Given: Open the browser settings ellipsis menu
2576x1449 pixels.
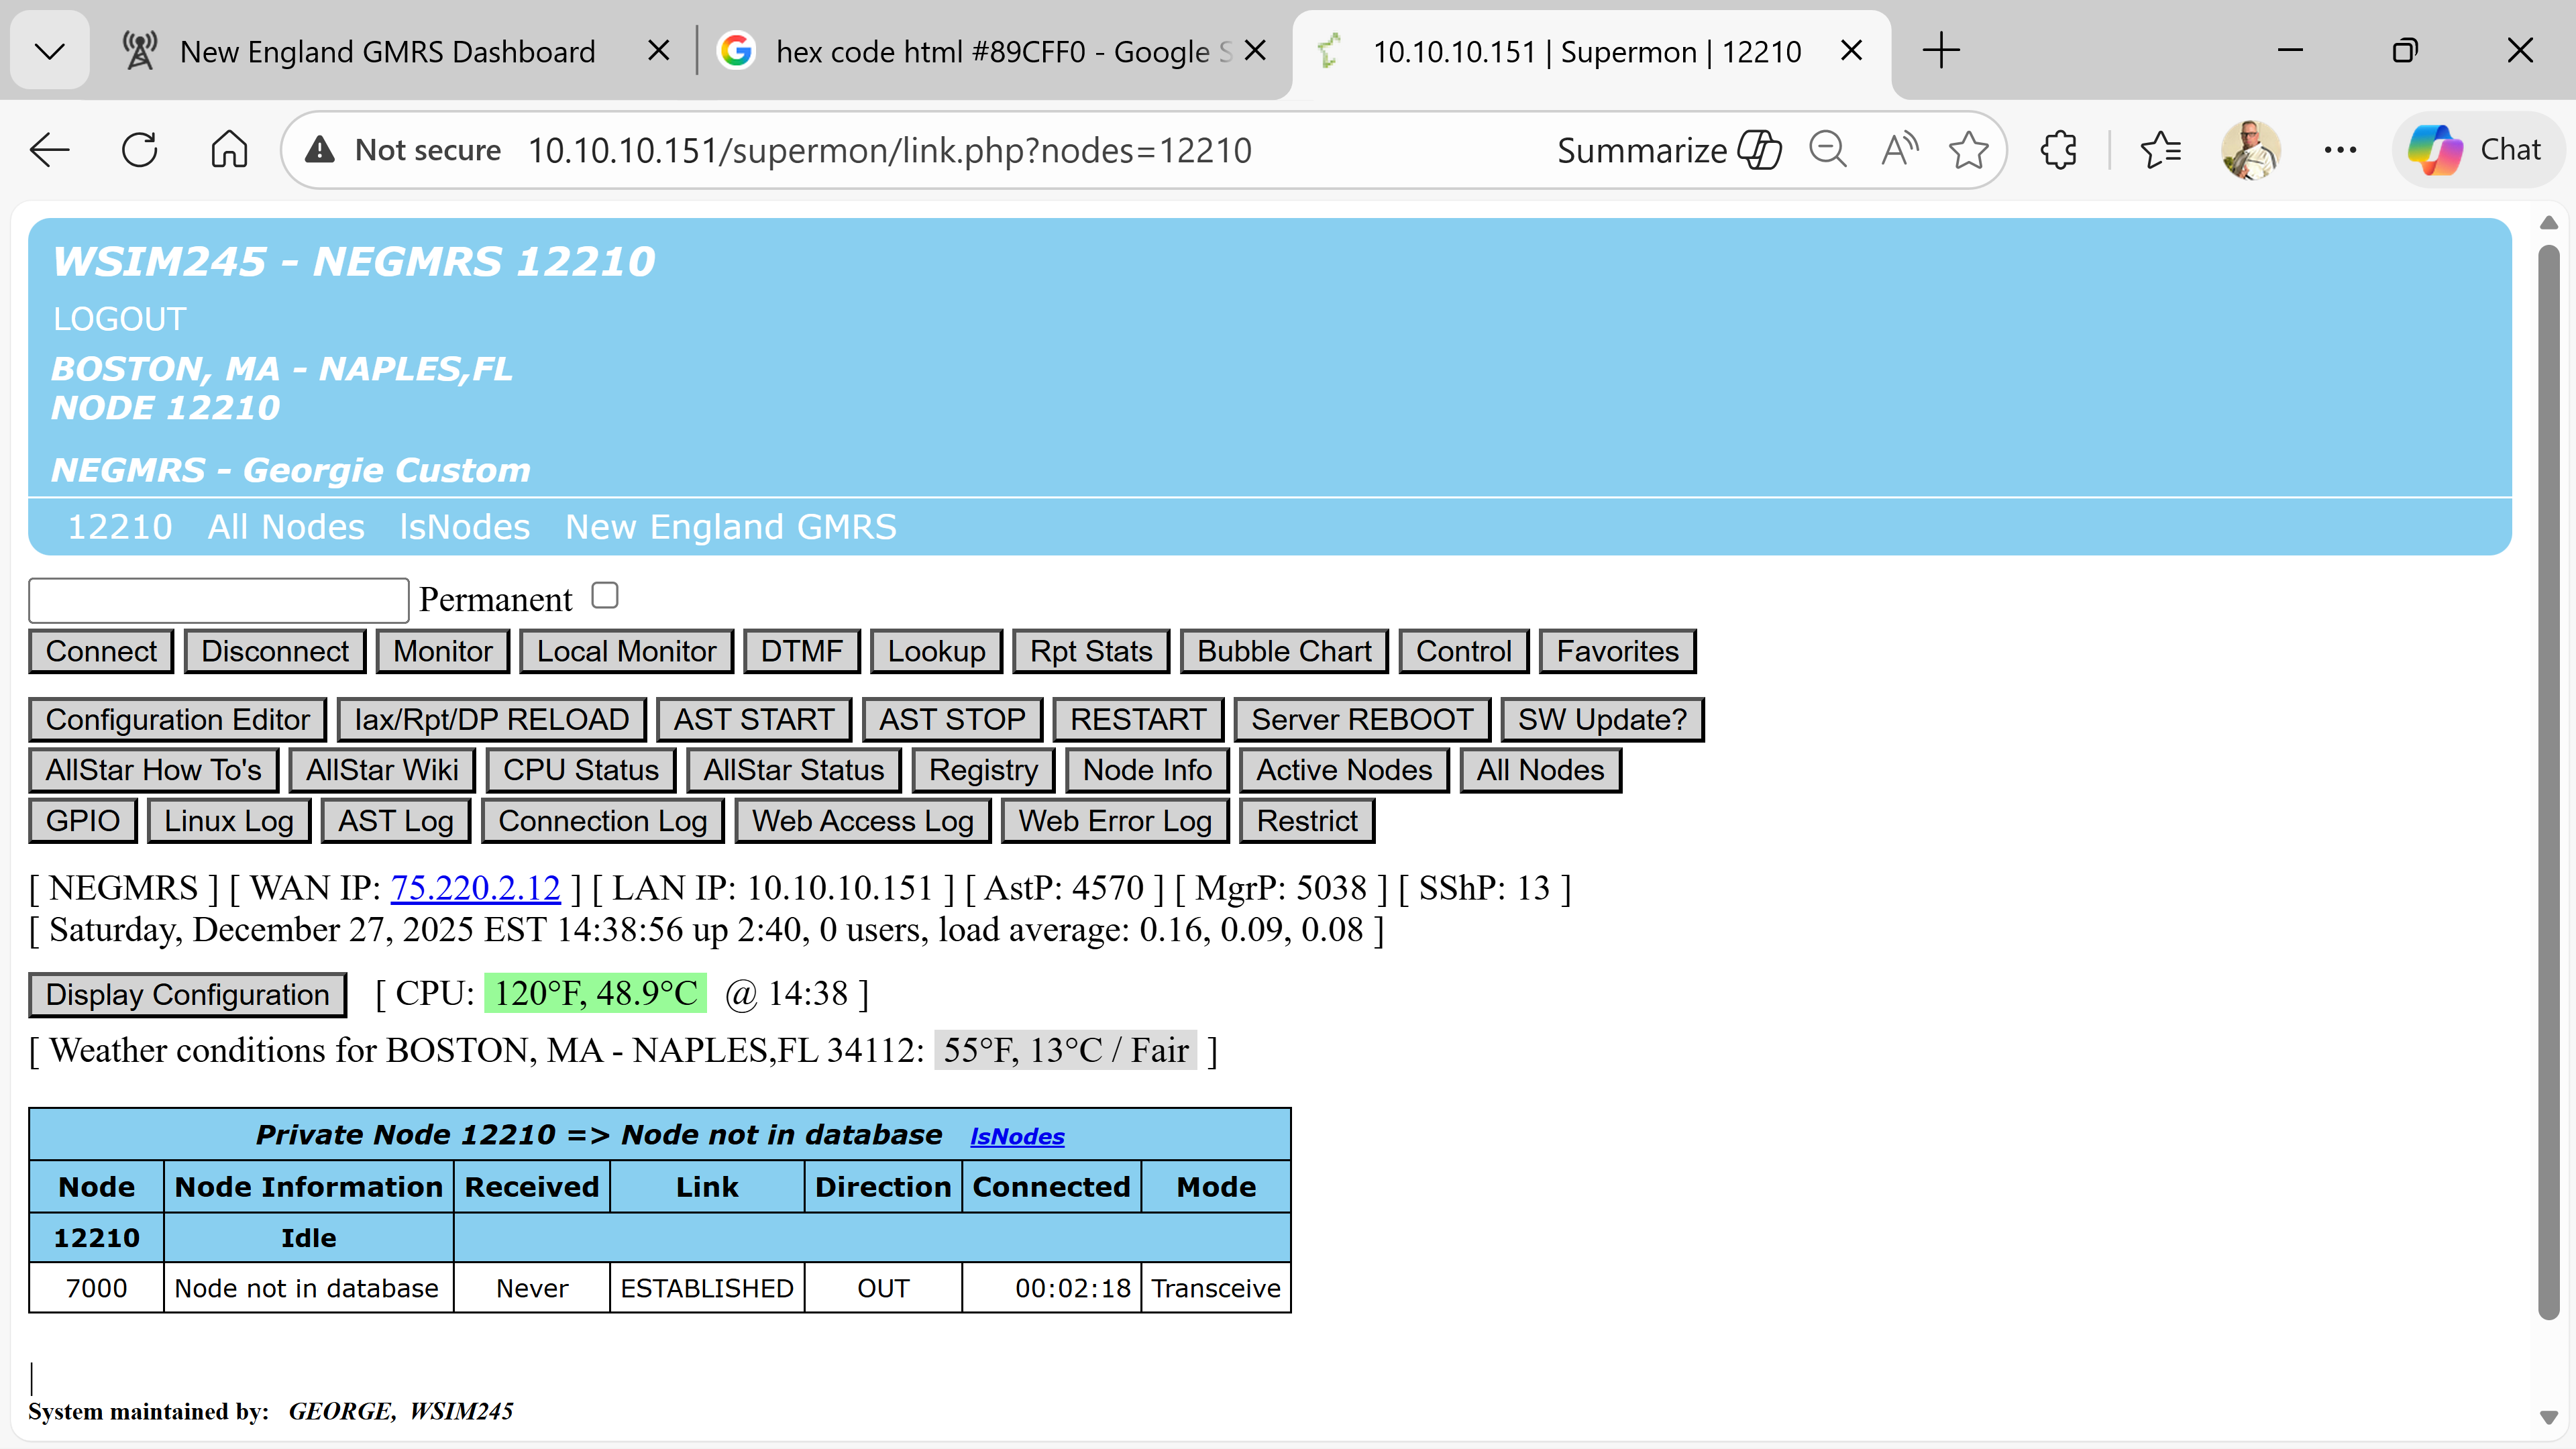Looking at the screenshot, I should click(x=2340, y=150).
